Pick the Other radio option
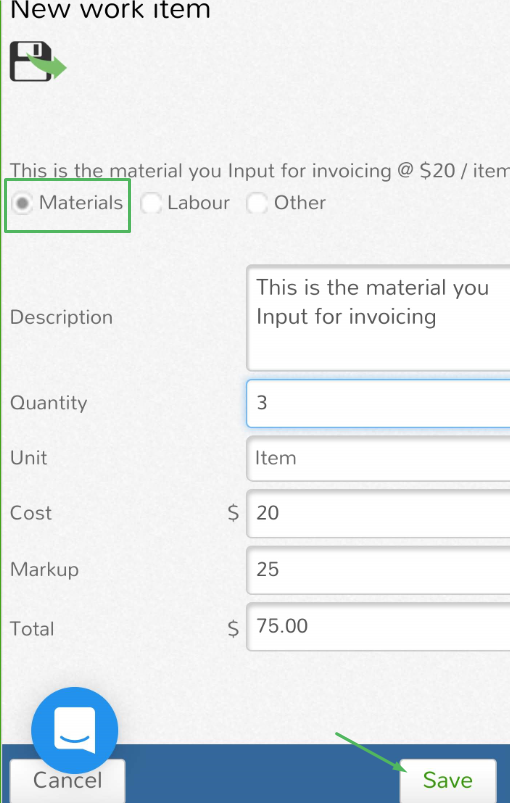Image resolution: width=510 pixels, height=803 pixels. click(x=257, y=203)
